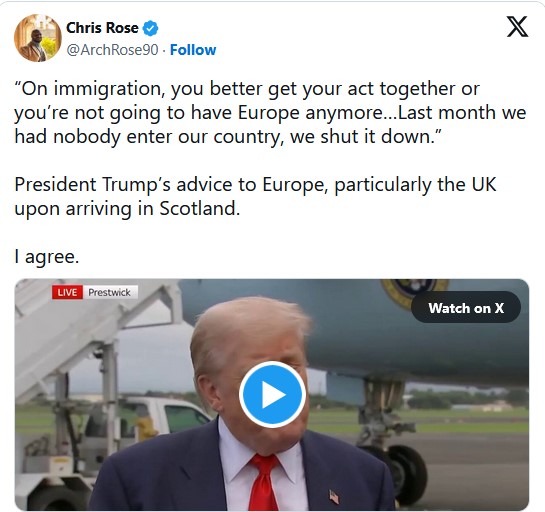Screen dimensions: 545x512
Task: Click the word "Scotland" in the tweet
Action: tap(200, 209)
